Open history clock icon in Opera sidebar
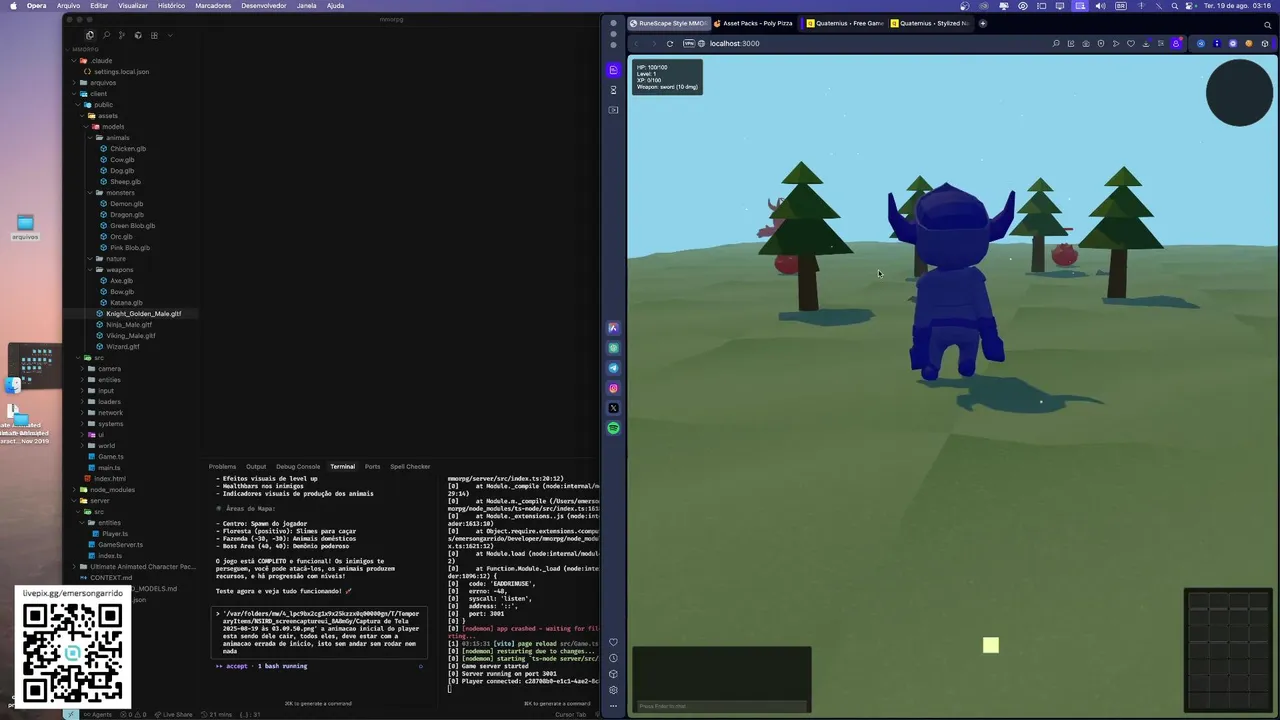The image size is (1280, 720). [x=613, y=658]
